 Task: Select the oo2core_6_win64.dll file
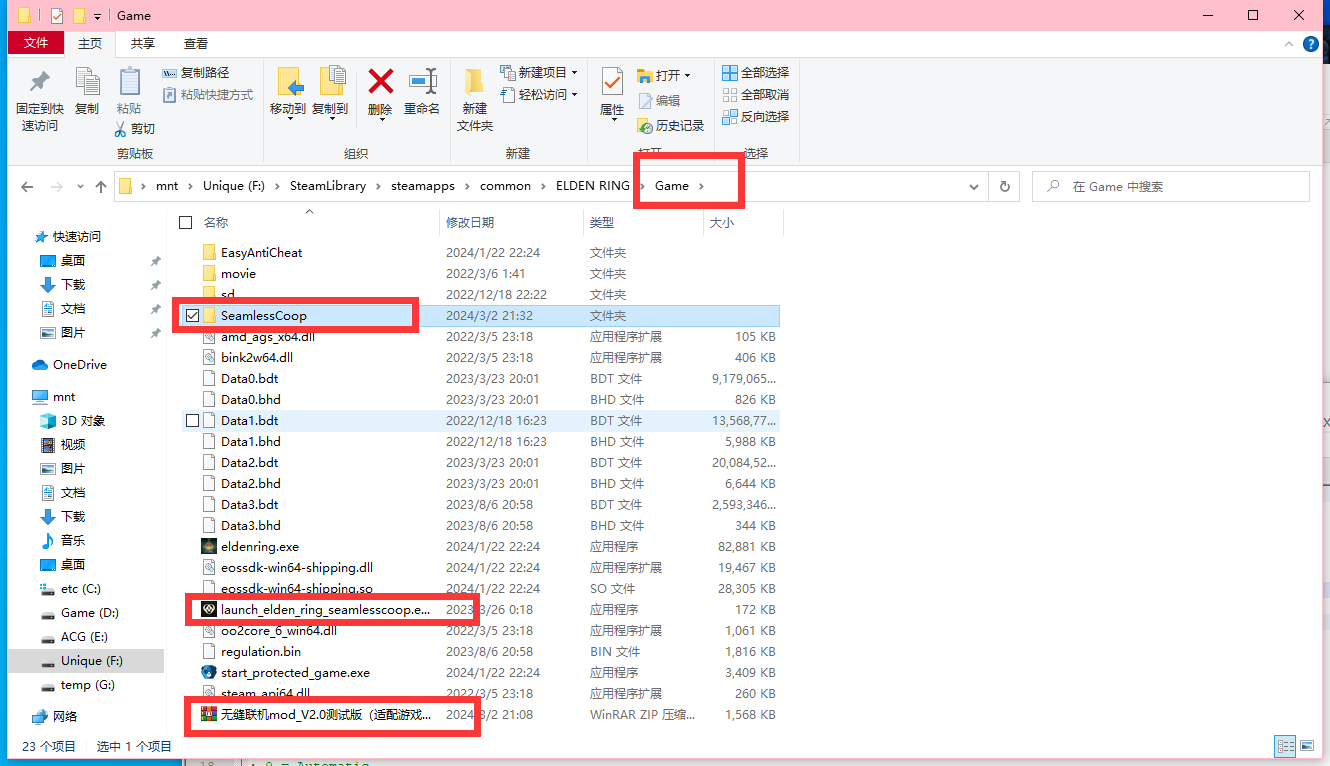coord(278,631)
